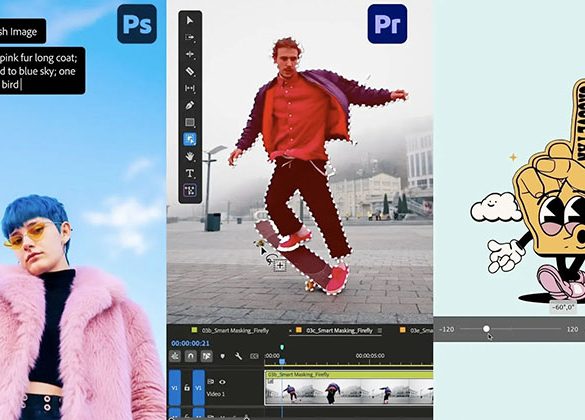Click the Video 1 track name

(x=216, y=394)
